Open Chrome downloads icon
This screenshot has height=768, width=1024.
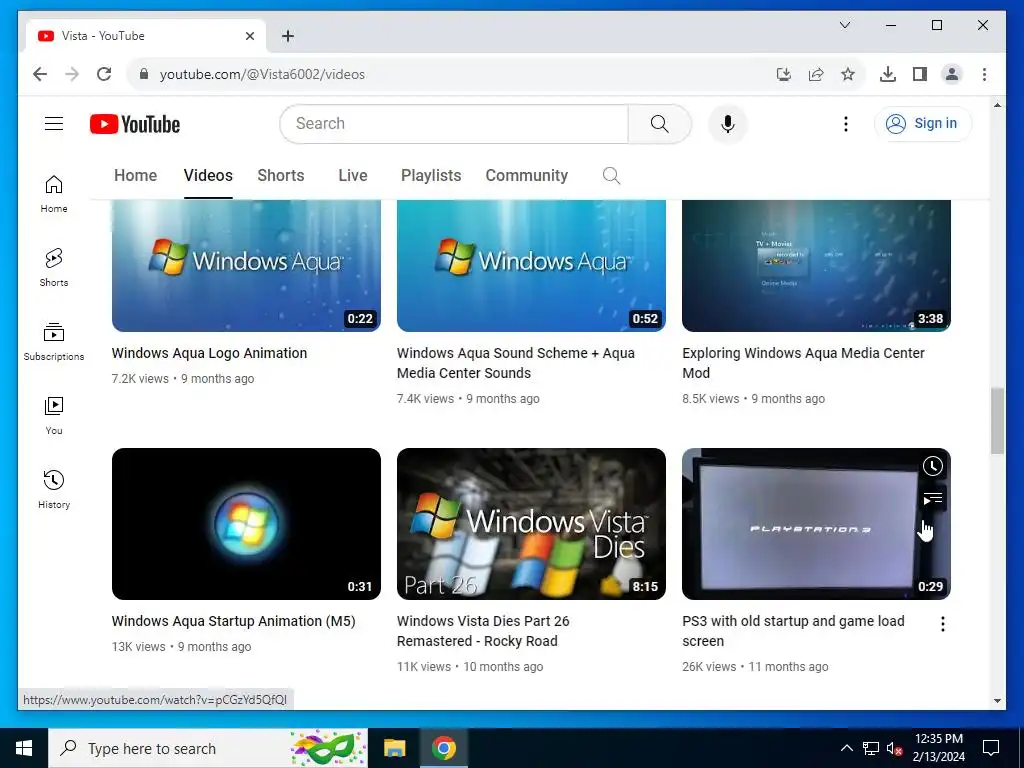click(x=888, y=74)
